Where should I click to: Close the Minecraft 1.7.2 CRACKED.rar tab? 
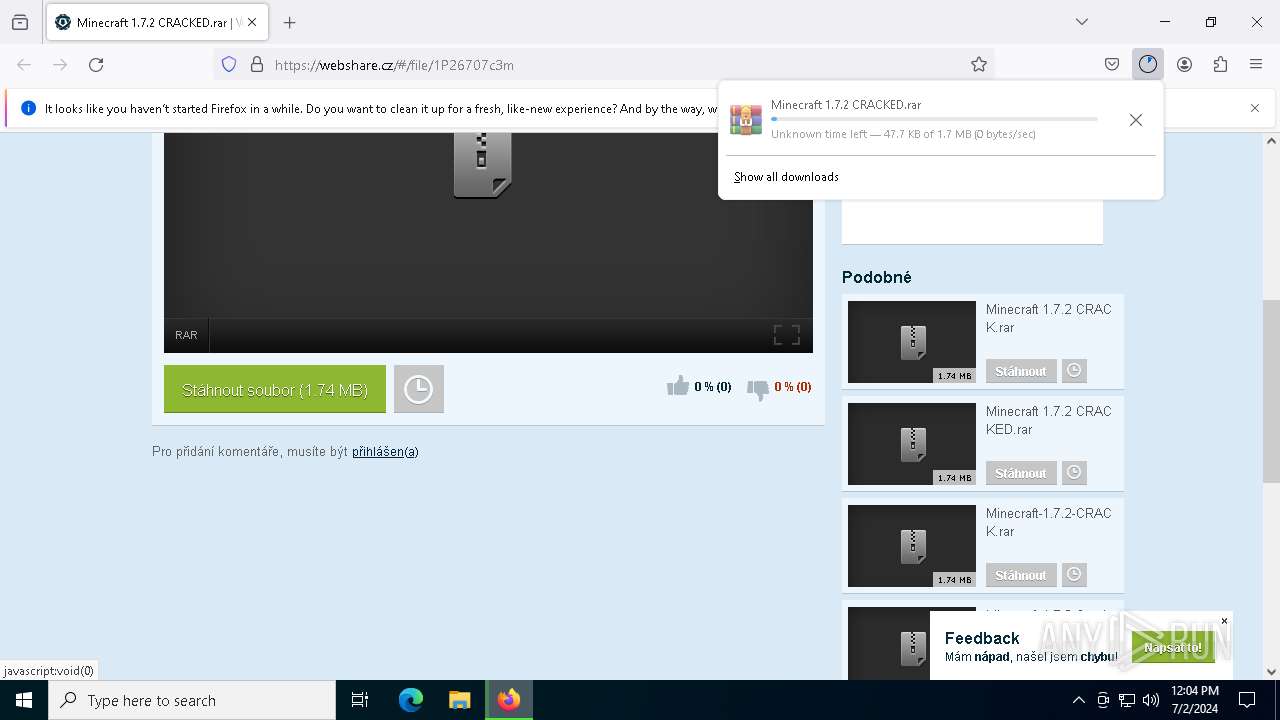[252, 22]
